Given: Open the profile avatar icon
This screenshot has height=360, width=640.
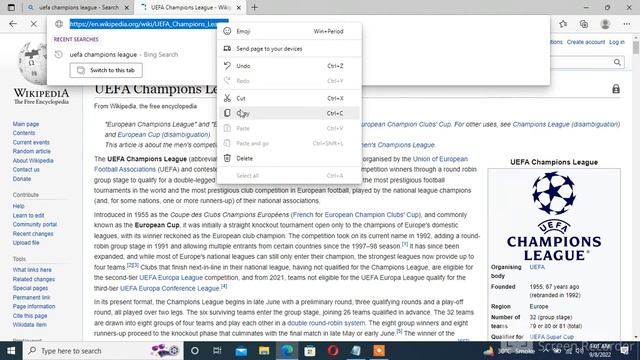Looking at the screenshot, I should [605, 24].
